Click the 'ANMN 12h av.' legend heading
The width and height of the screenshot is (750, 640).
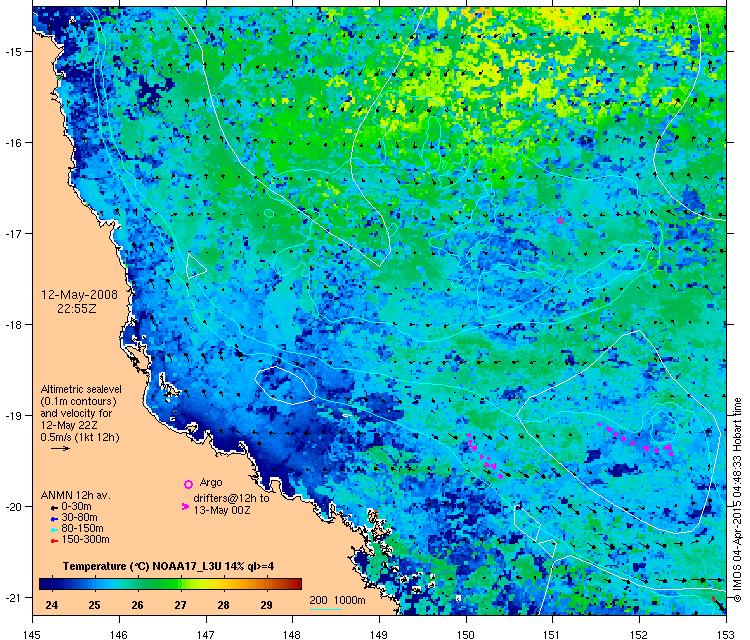click(x=76, y=496)
